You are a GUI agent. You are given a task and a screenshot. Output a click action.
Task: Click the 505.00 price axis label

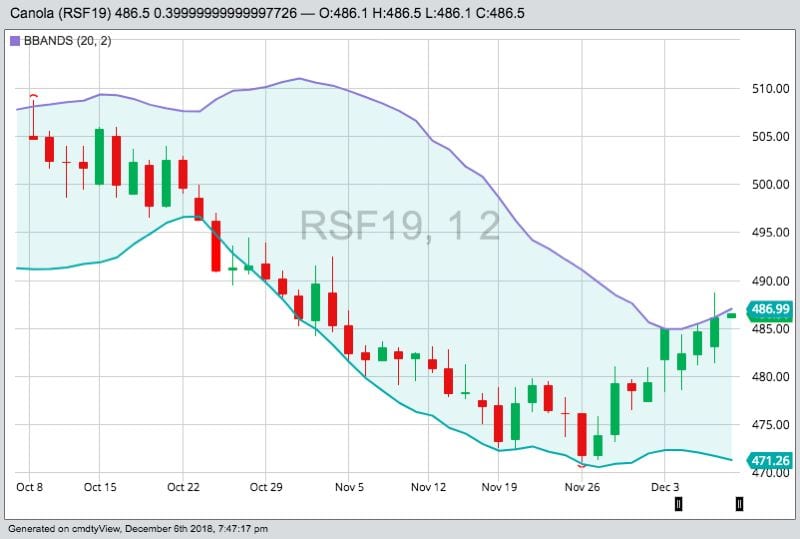tap(770, 137)
